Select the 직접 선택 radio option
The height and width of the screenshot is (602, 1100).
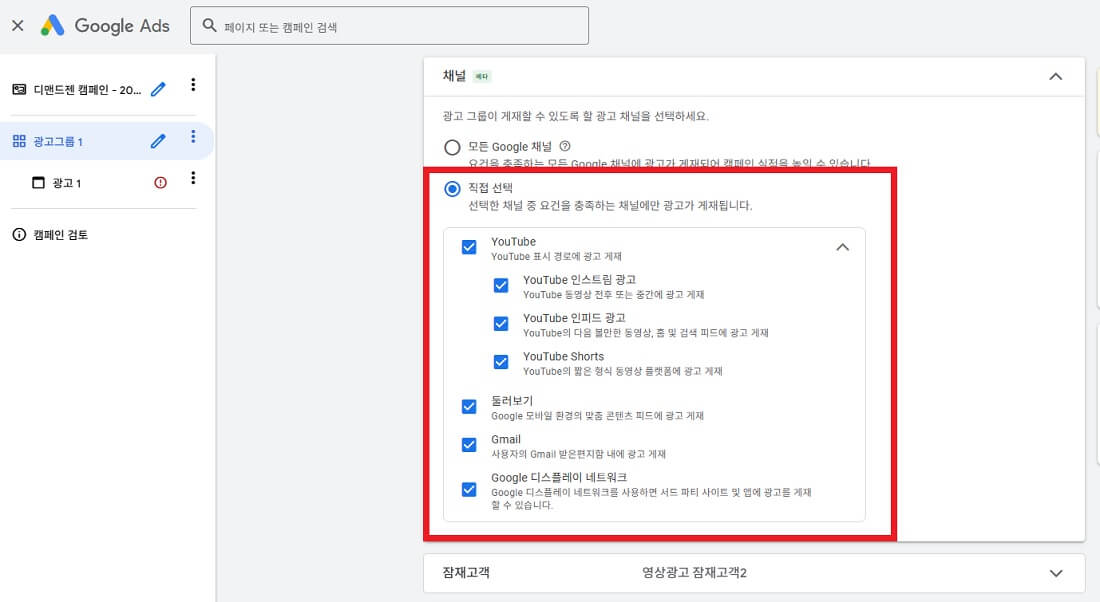tap(452, 189)
